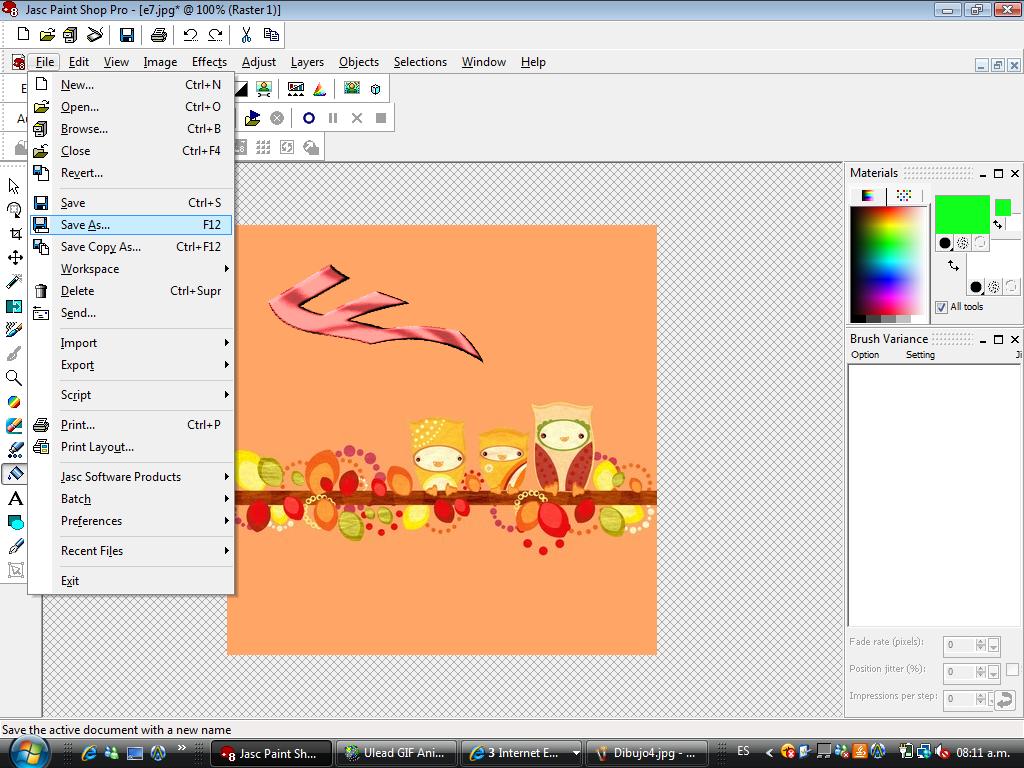Select the Pen tool
The height and width of the screenshot is (768, 1024).
click(14, 546)
